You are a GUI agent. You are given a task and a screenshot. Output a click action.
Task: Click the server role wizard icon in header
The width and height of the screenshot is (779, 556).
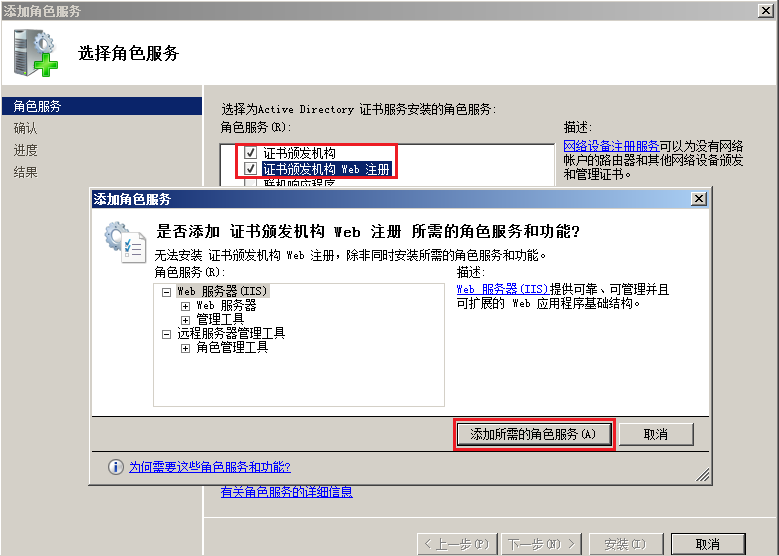coord(36,53)
